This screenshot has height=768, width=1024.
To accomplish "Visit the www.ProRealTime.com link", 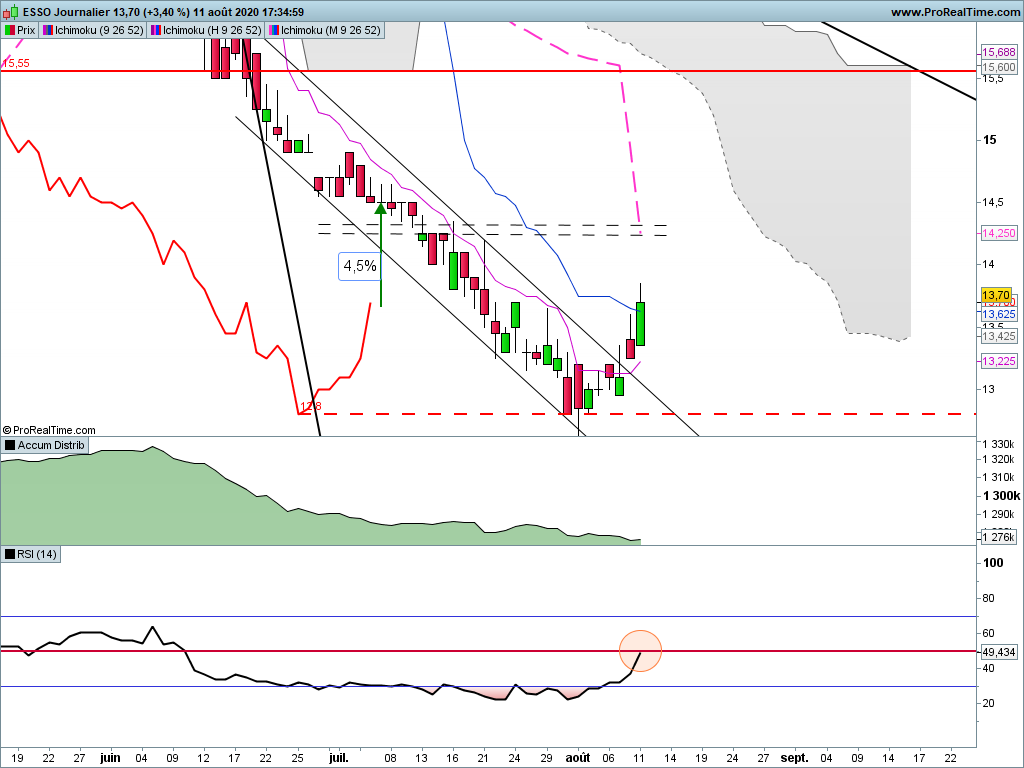I will (955, 12).
